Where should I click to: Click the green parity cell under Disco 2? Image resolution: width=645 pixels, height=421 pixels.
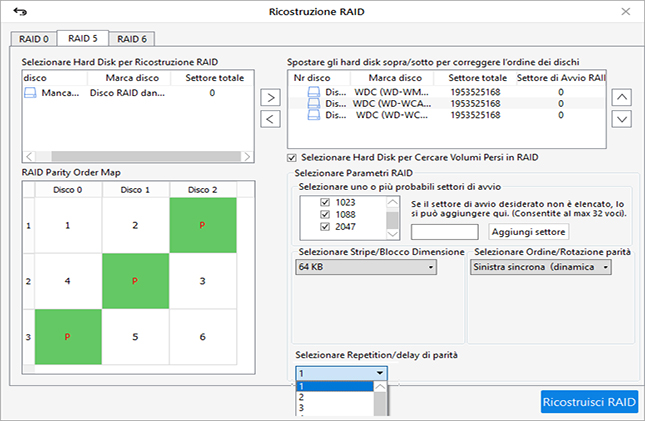point(203,225)
